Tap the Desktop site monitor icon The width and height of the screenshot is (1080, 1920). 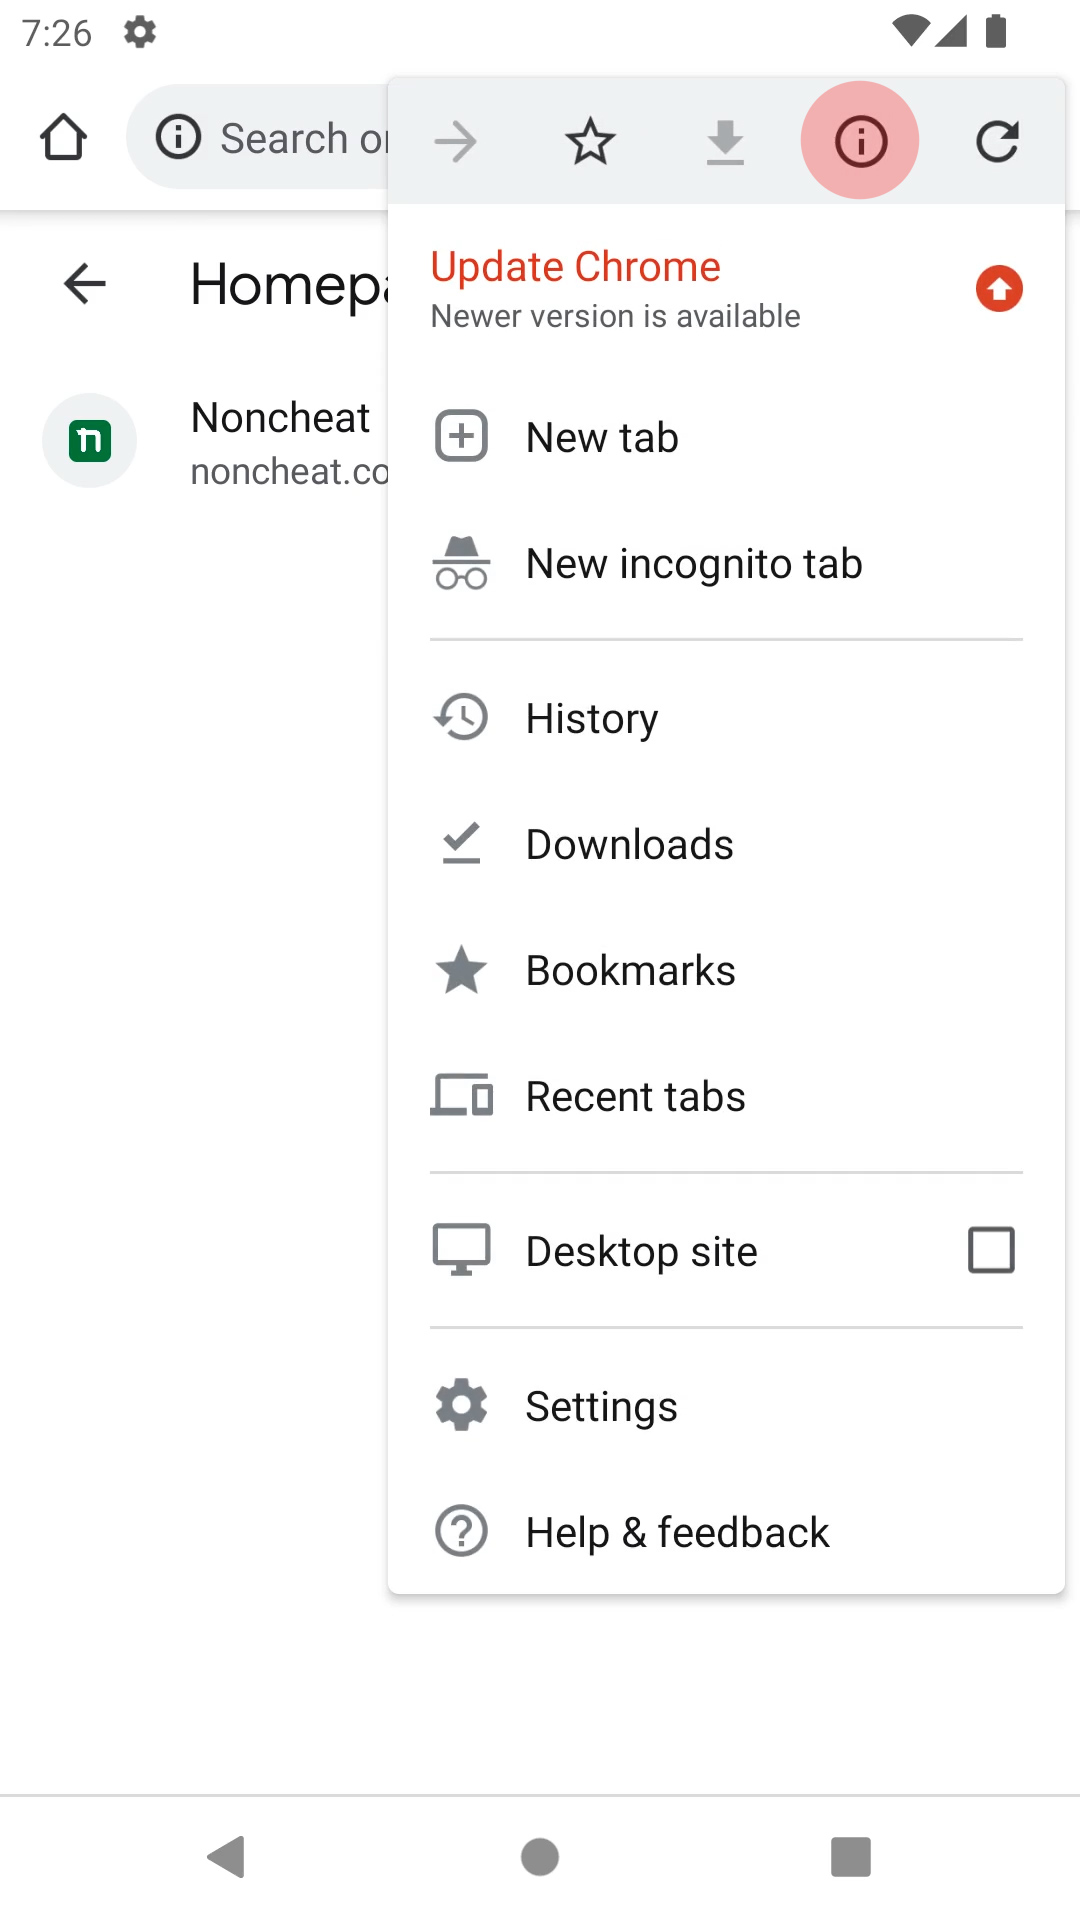pos(461,1250)
